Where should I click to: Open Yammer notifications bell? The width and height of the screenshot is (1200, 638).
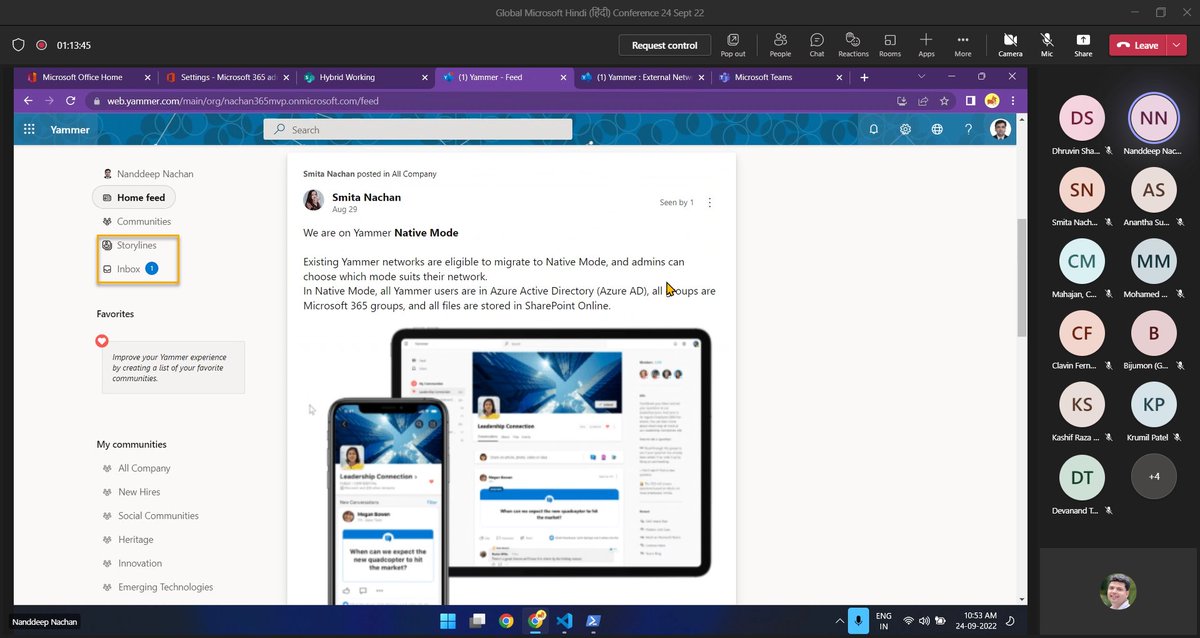pyautogui.click(x=873, y=129)
